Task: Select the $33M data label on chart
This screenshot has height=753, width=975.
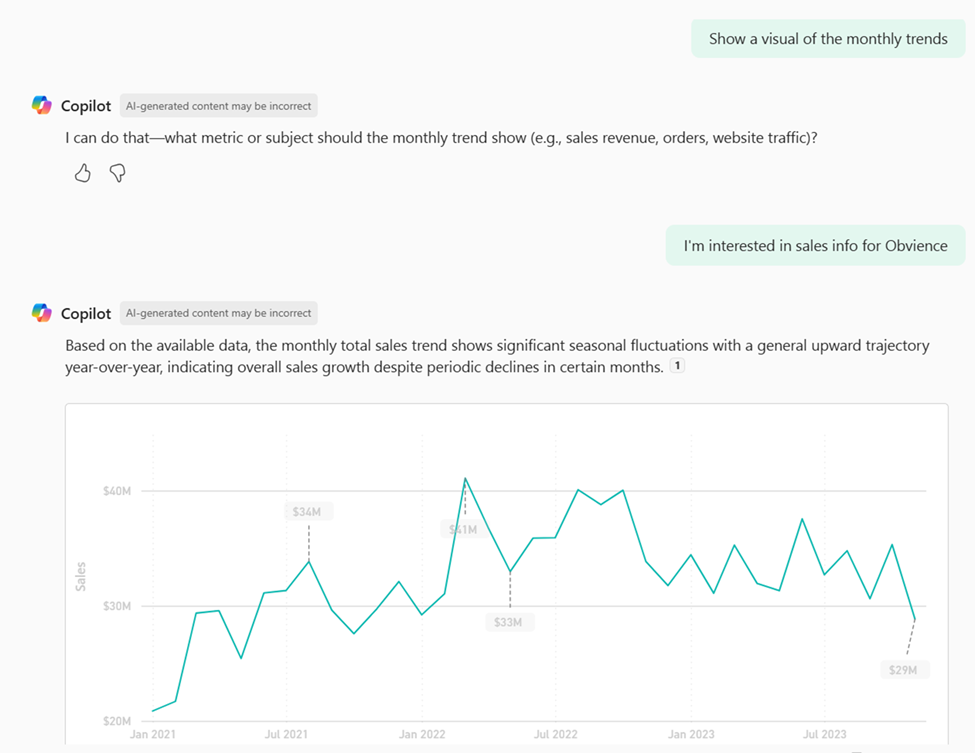Action: (x=508, y=622)
